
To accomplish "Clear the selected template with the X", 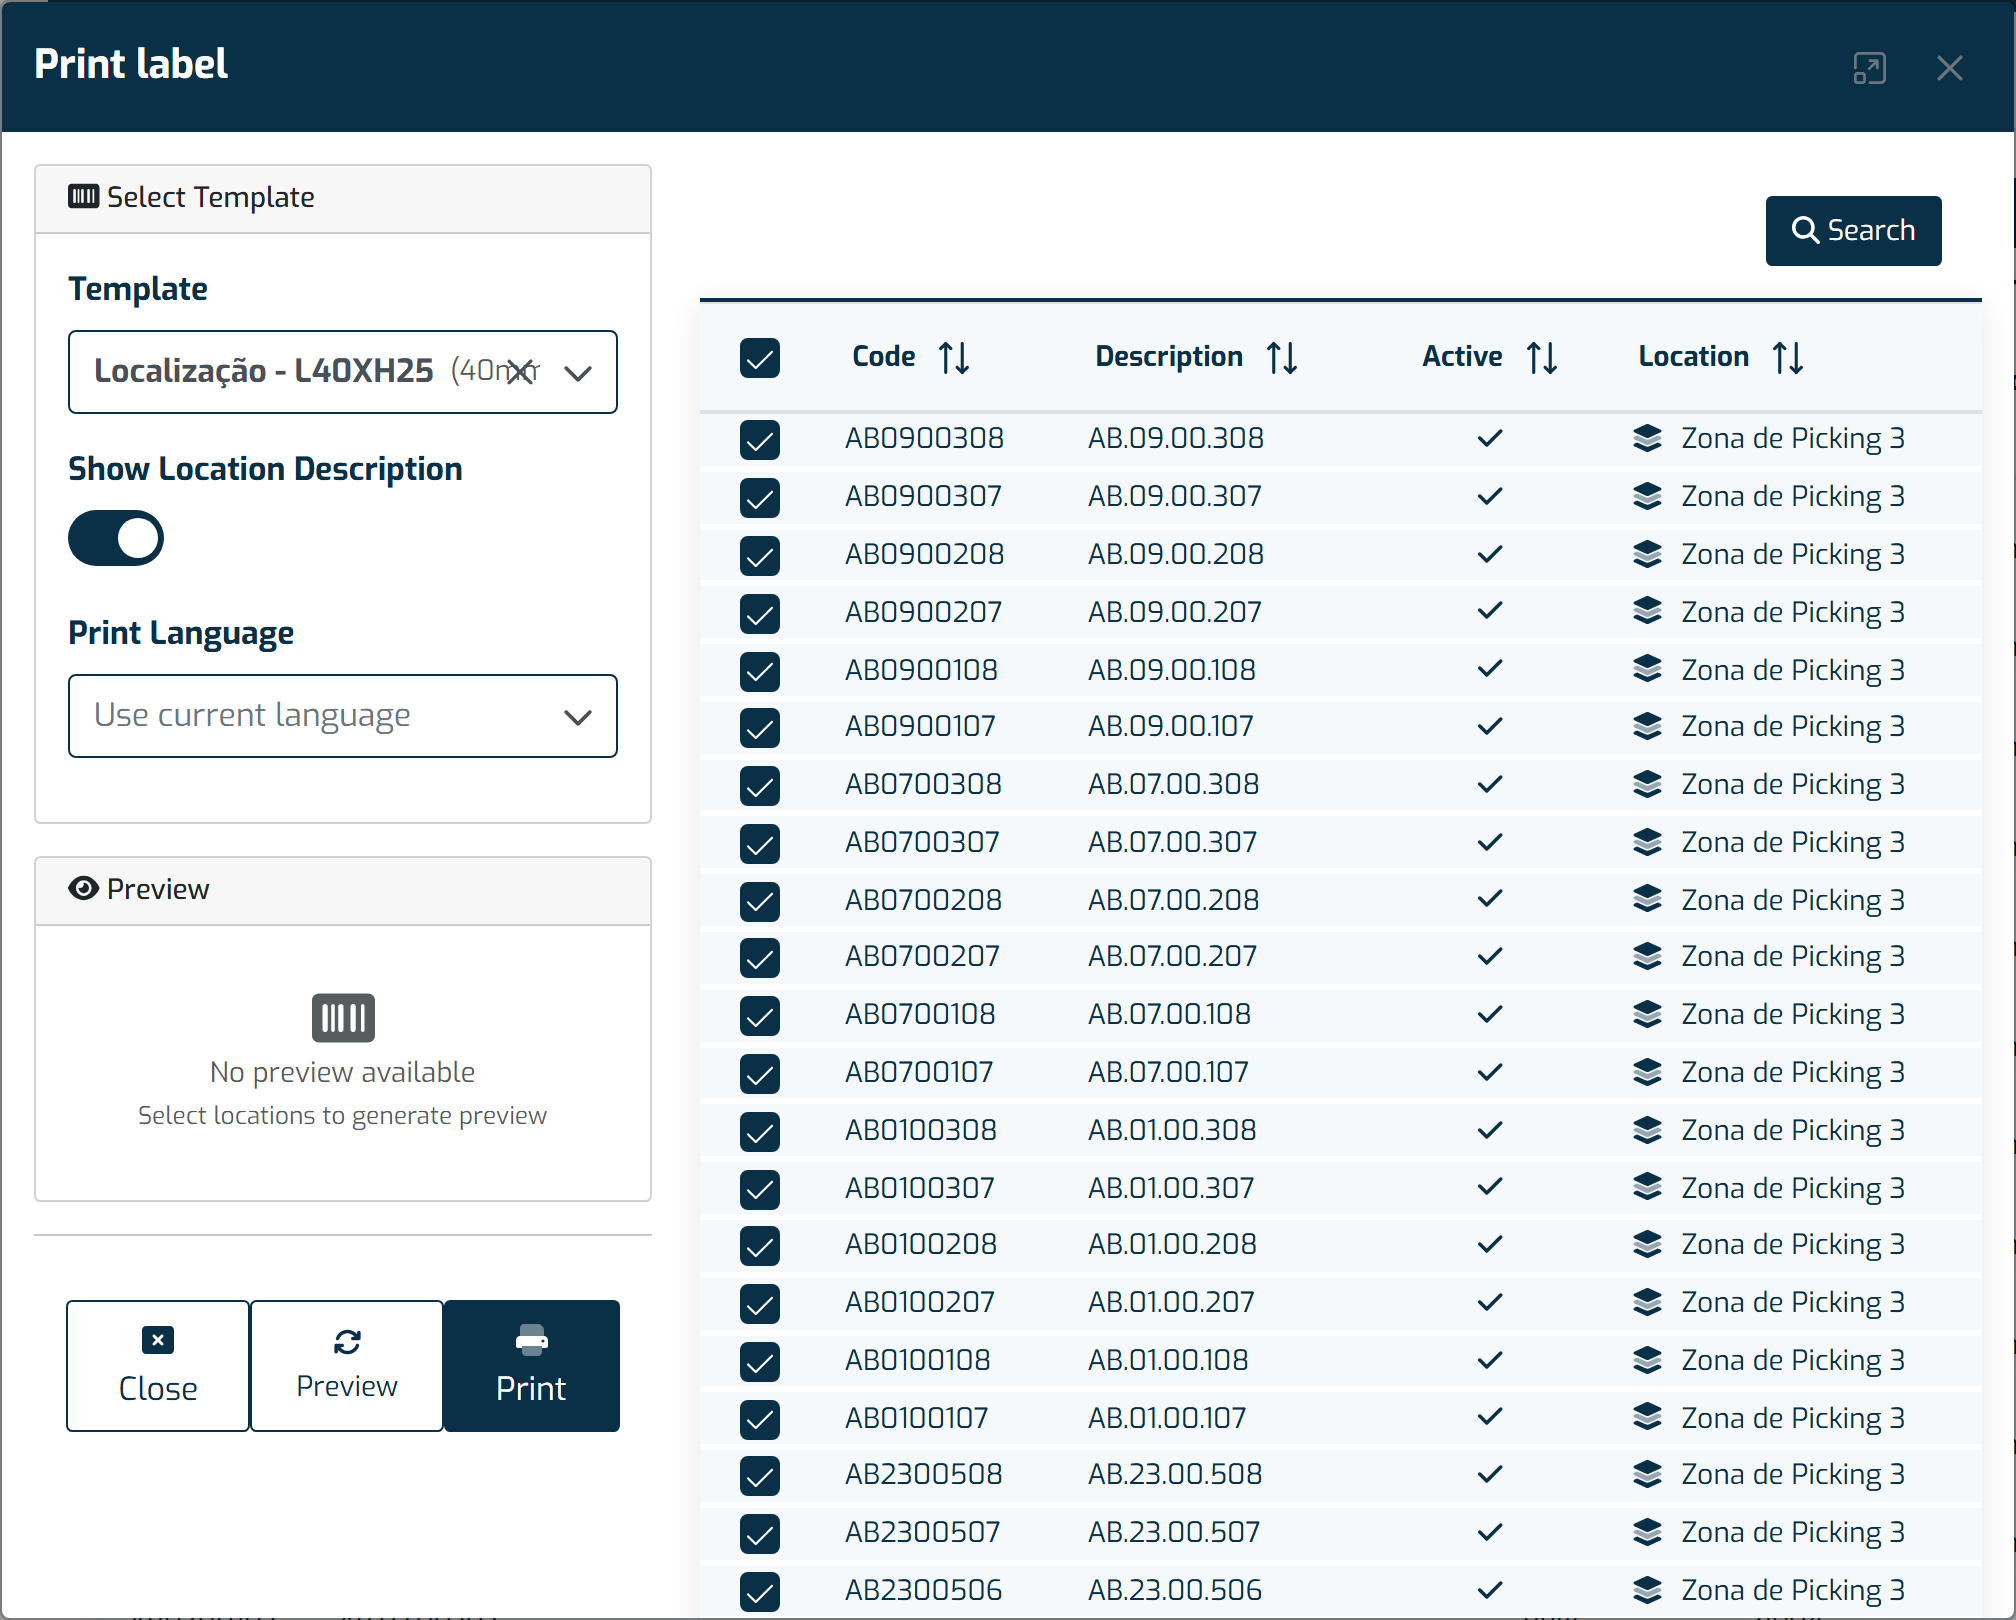I will click(x=519, y=372).
